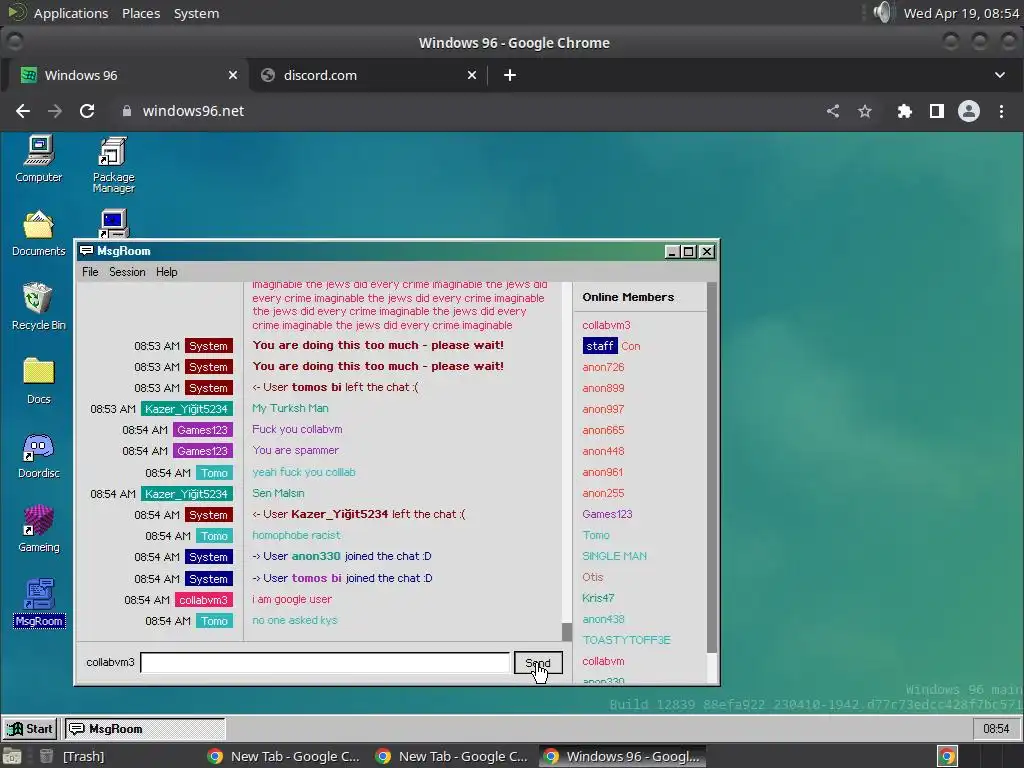
Task: Click the MsgRoom title bar chat icon
Action: point(86,251)
